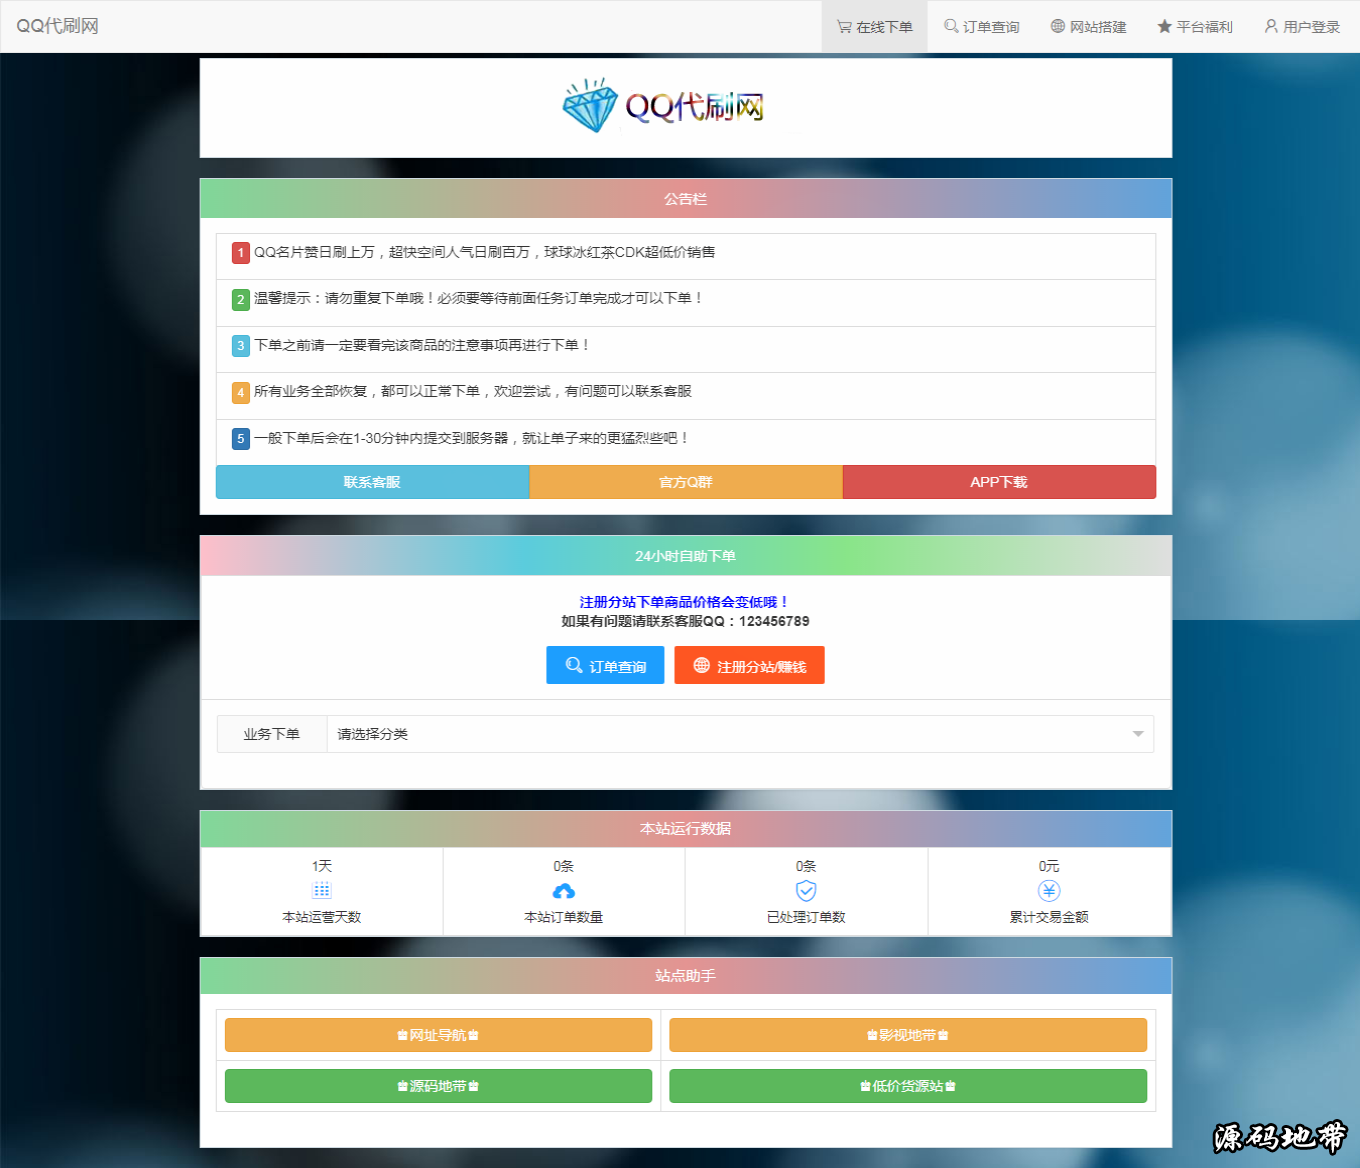This screenshot has height=1168, width=1360.
Task: Click the QQ代刷网 brand text at top-left
Action: (57, 26)
